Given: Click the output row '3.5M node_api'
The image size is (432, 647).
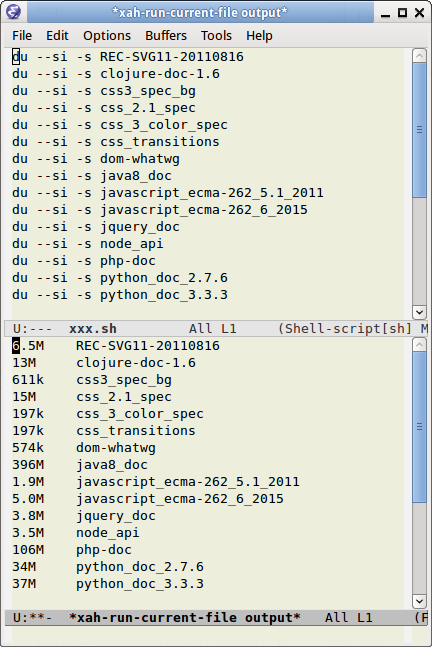Looking at the screenshot, I should pyautogui.click(x=76, y=533).
